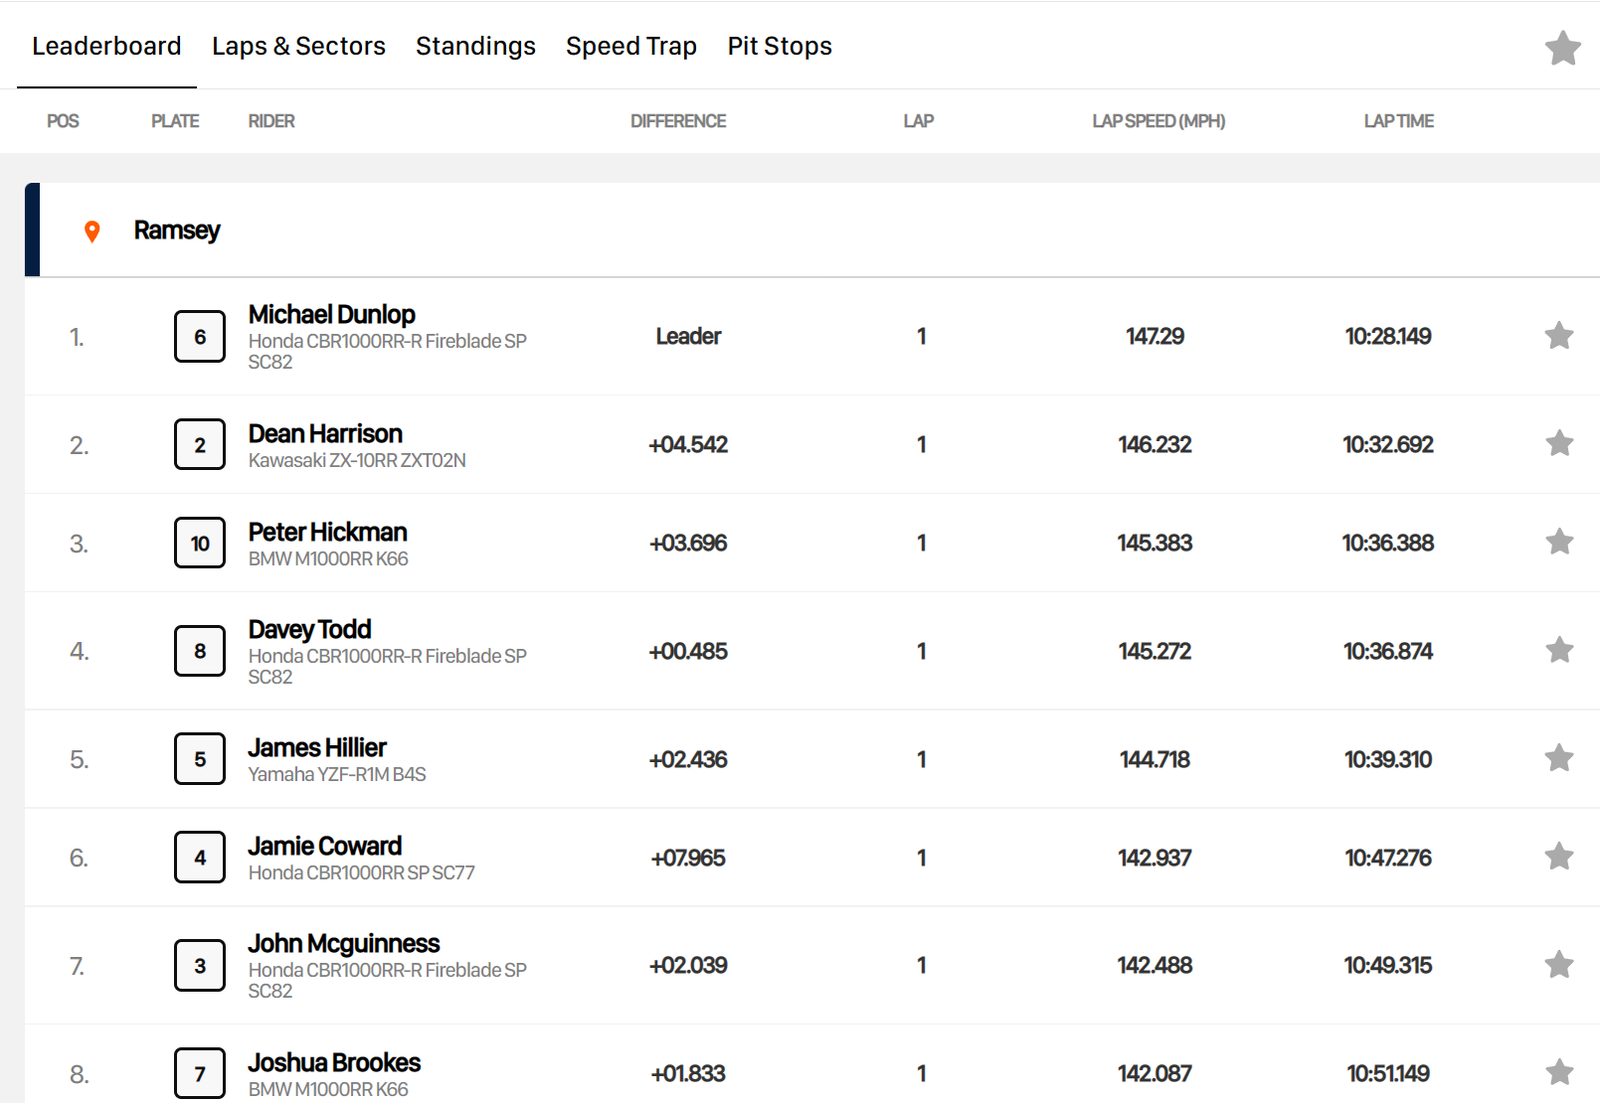Select the Leaderboard tab
Screen dimensions: 1600x1103
(106, 46)
